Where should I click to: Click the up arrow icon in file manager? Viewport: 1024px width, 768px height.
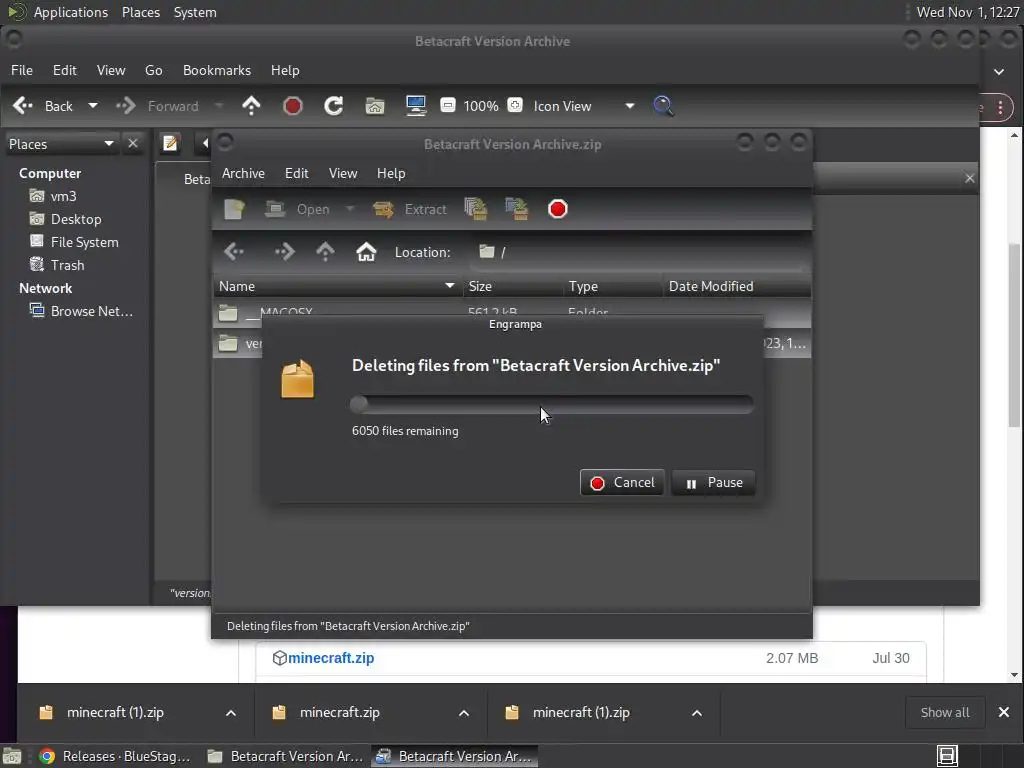pyautogui.click(x=251, y=106)
